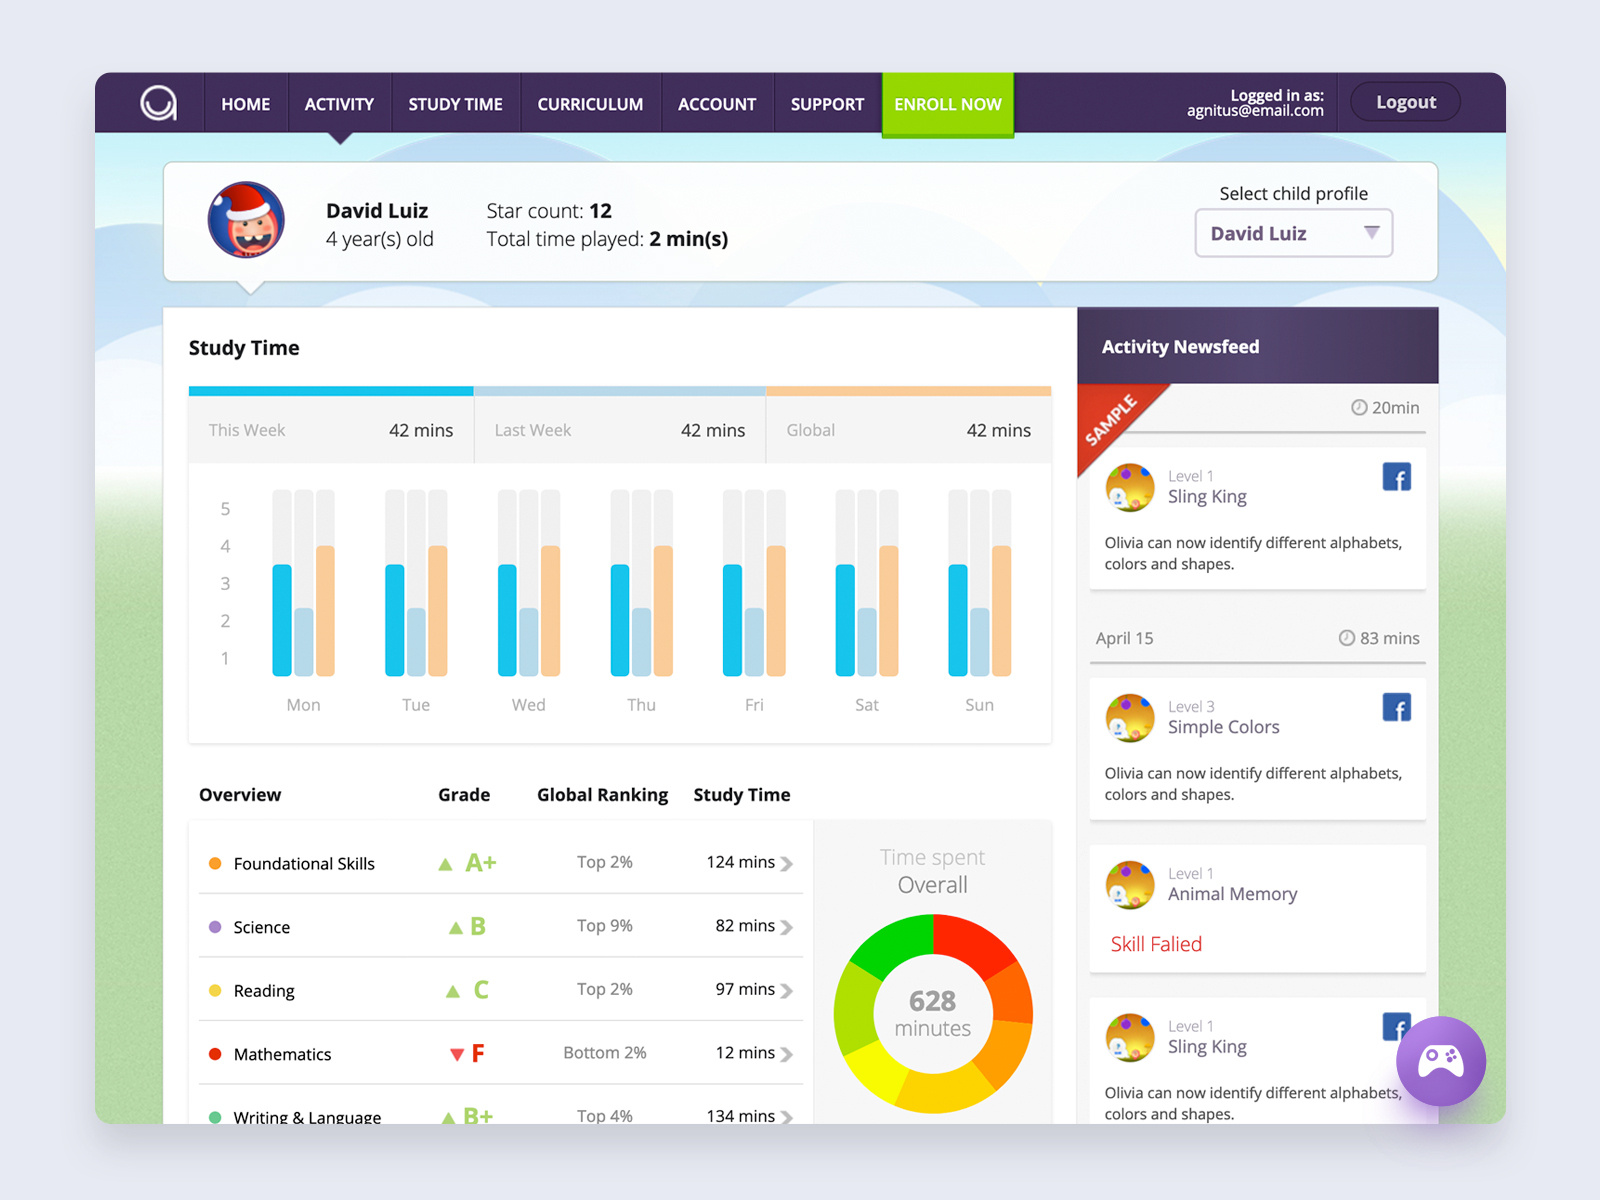Expand the Mathematics row details
The height and width of the screenshot is (1200, 1600).
[x=788, y=1053]
